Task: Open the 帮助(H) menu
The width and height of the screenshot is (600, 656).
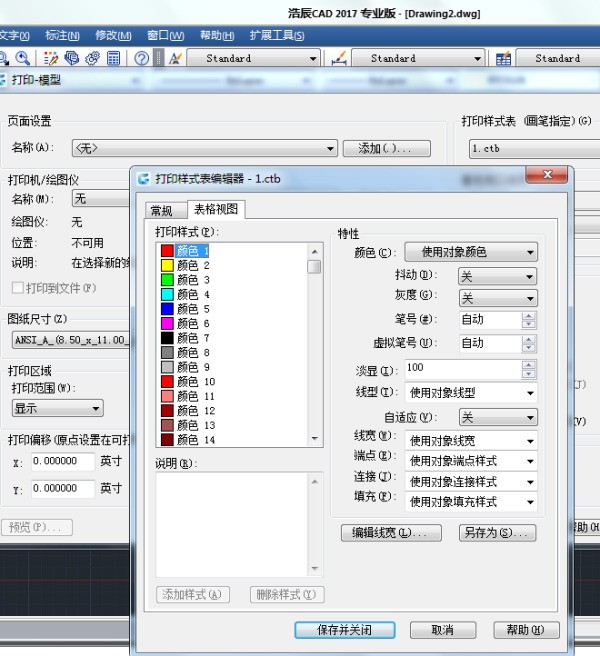Action: 217,36
